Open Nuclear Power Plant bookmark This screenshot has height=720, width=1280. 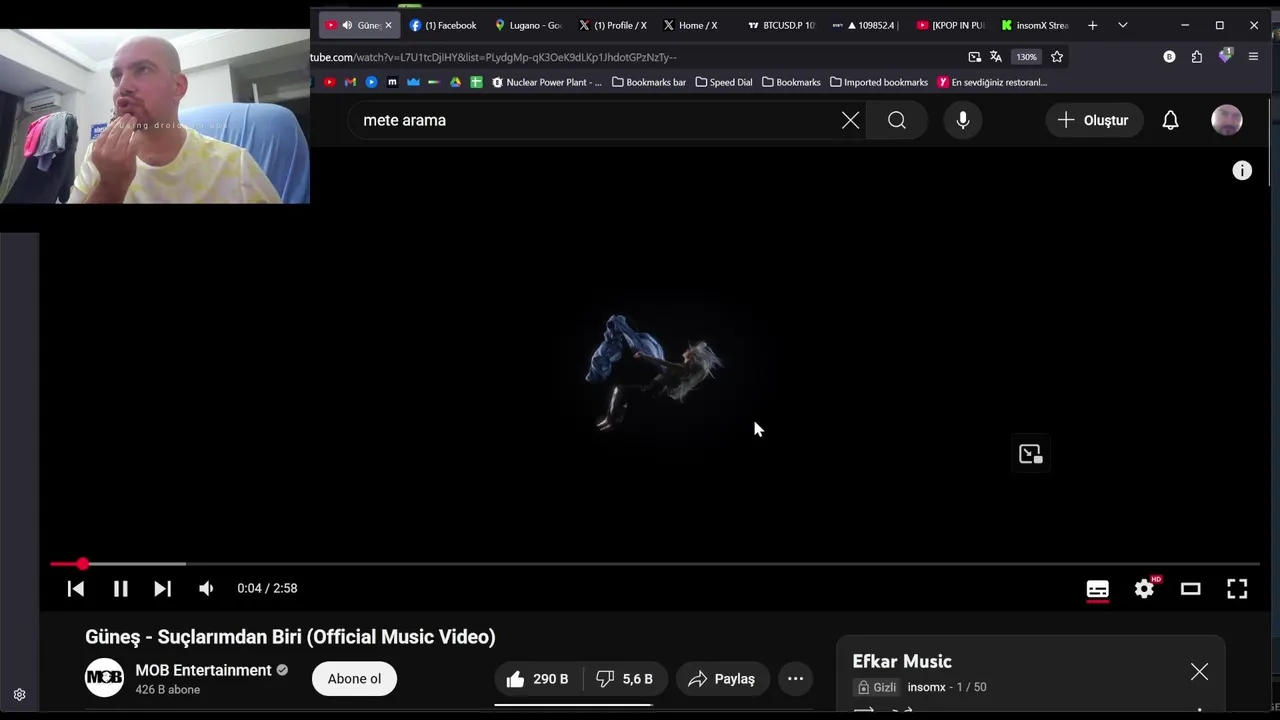547,82
